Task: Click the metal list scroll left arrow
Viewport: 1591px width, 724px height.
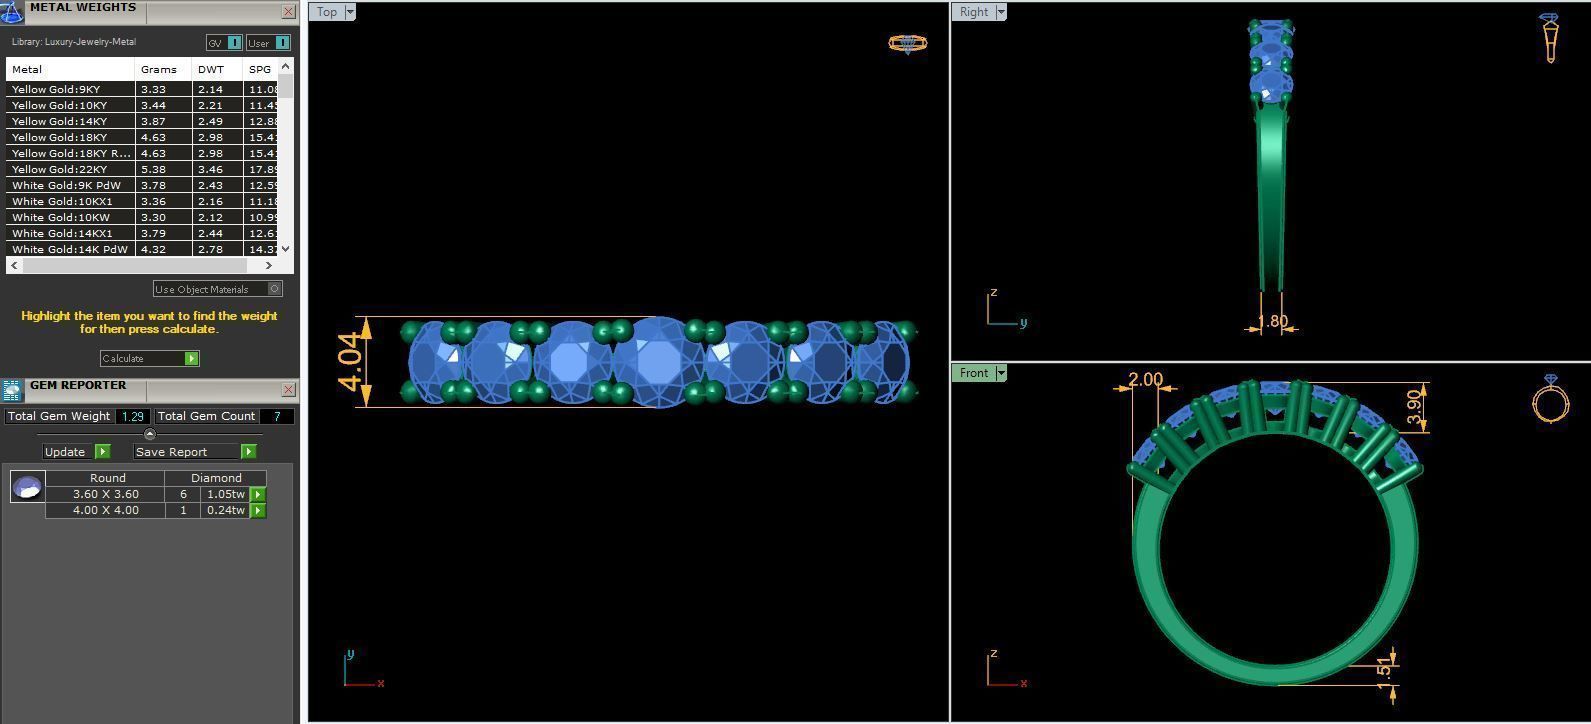Action: coord(13,265)
